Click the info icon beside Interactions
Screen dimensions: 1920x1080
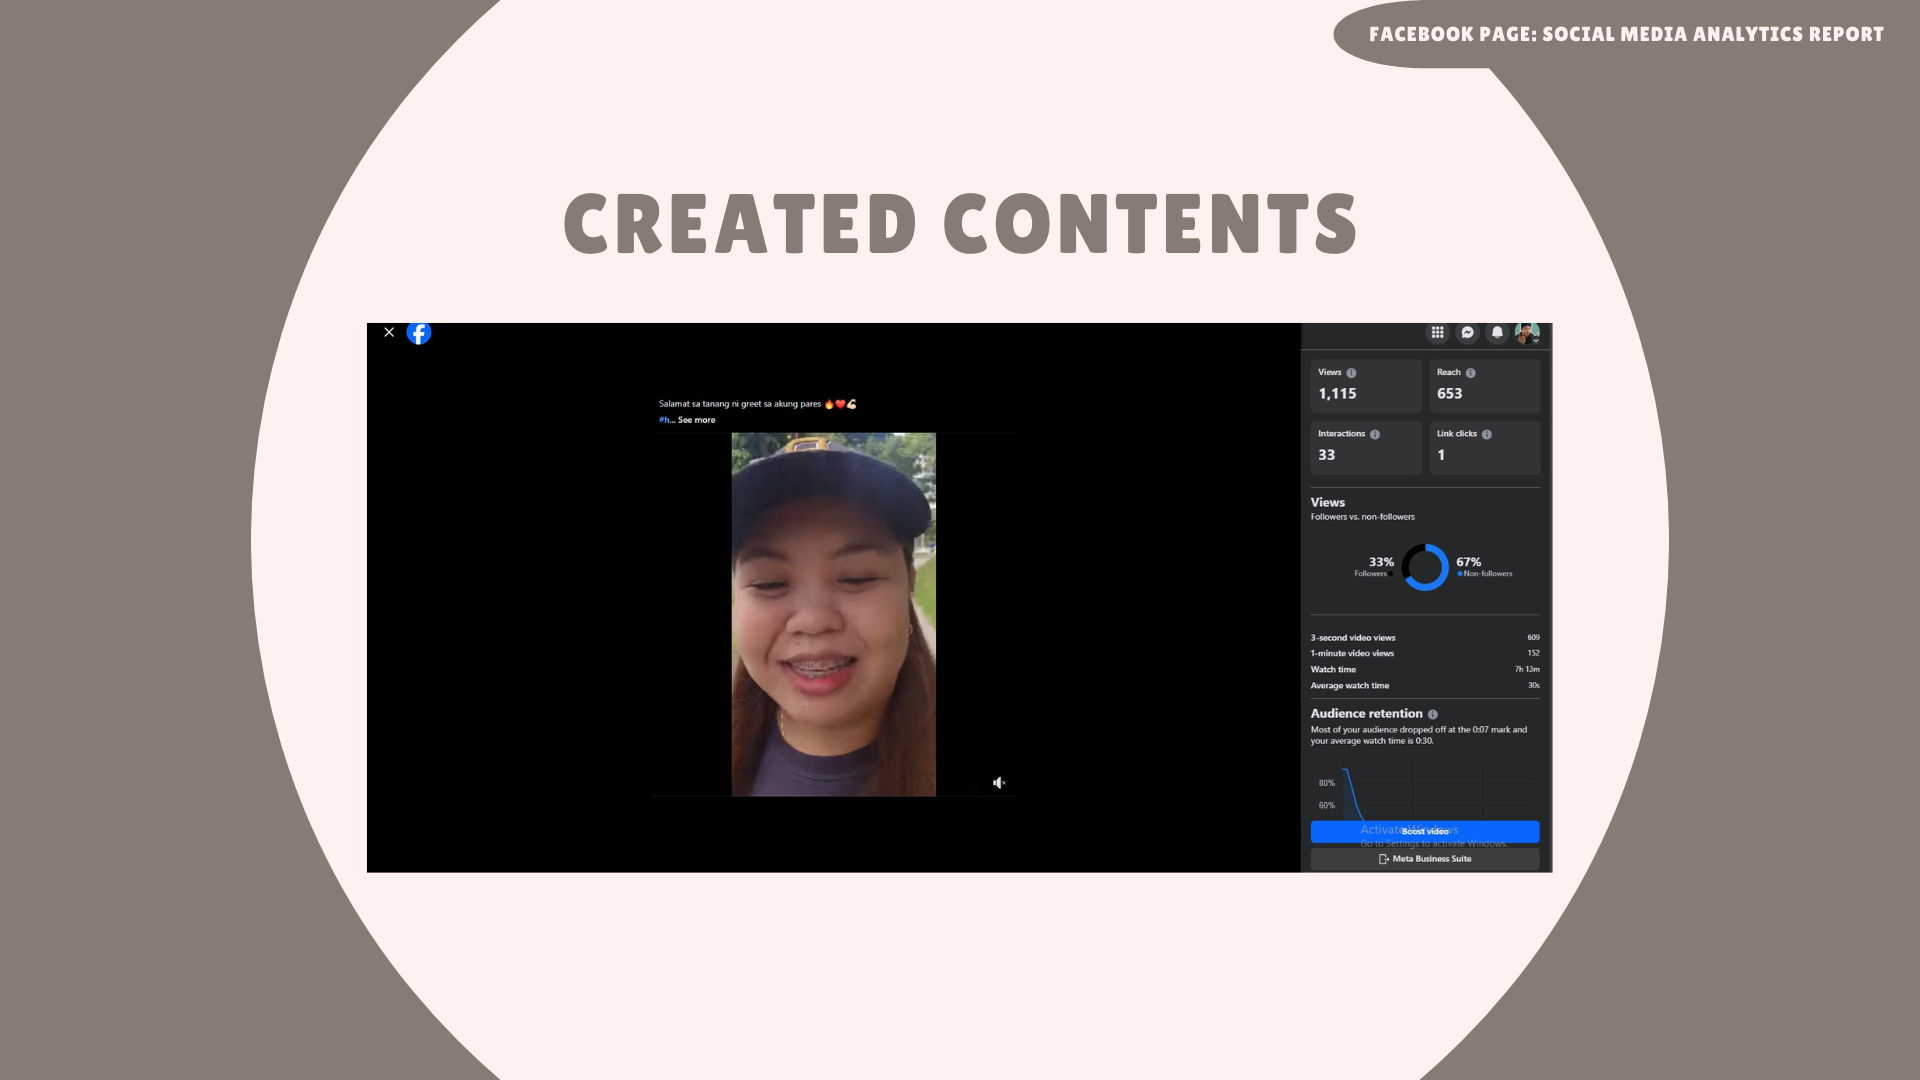point(1375,435)
